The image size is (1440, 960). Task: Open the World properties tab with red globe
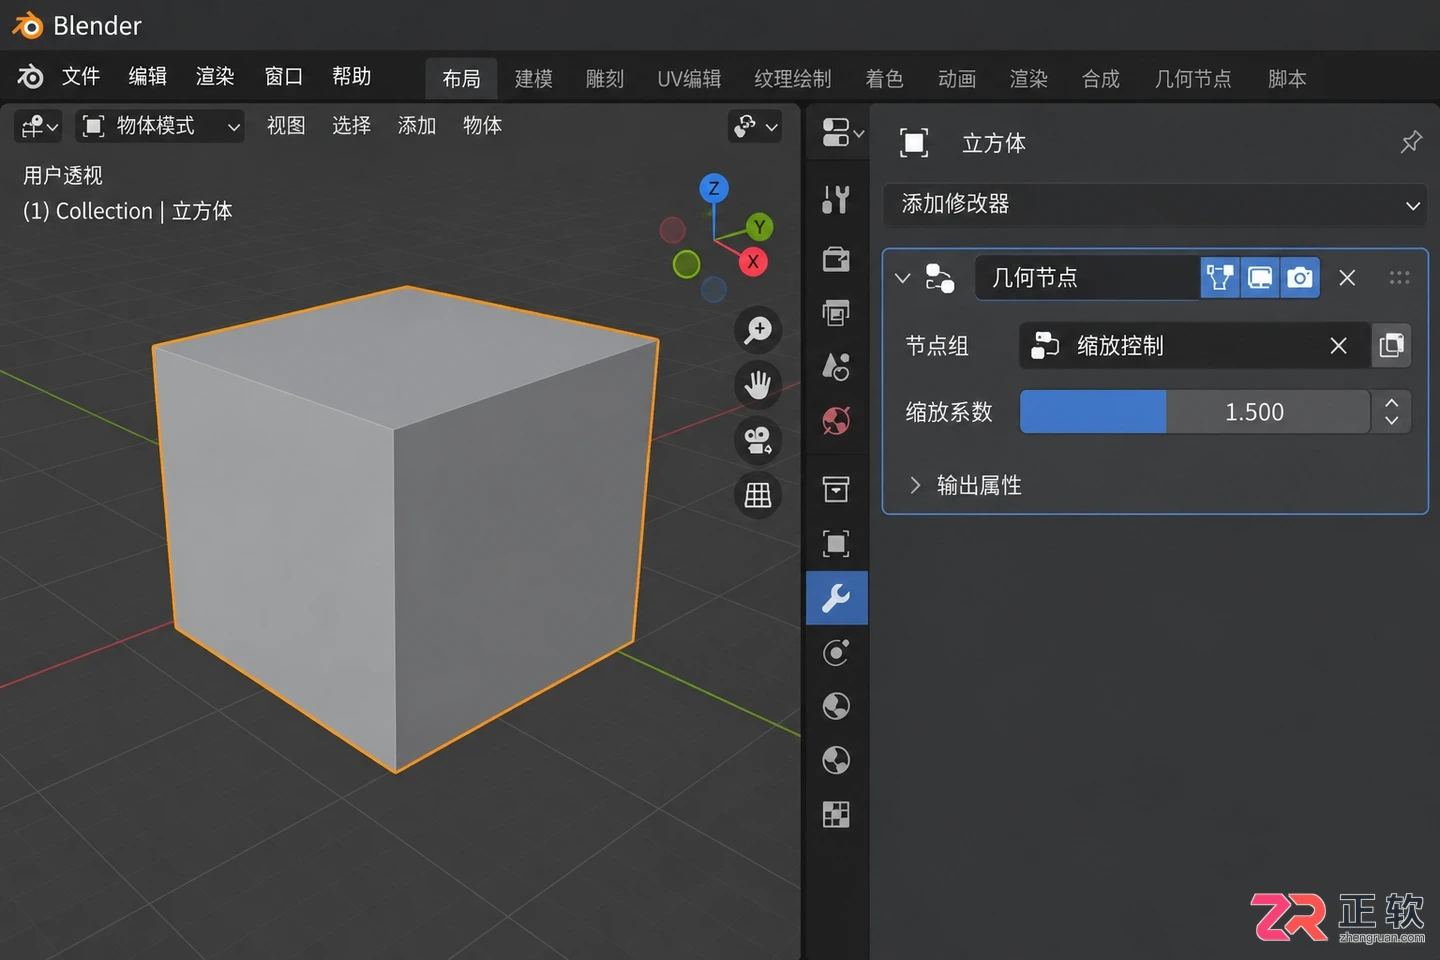[x=836, y=420]
